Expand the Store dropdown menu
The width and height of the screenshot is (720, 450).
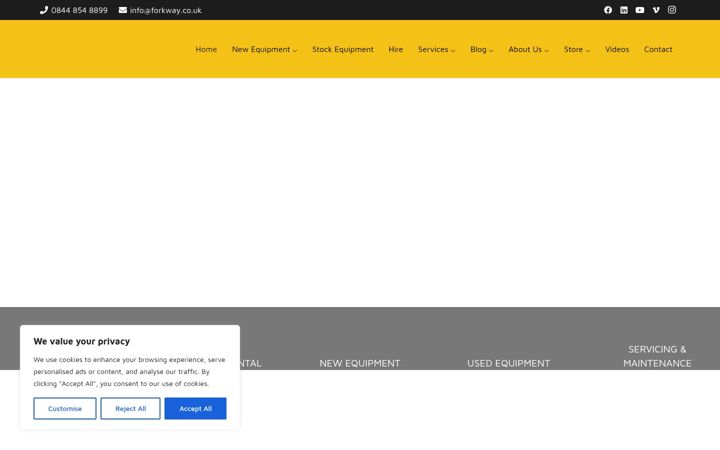coord(577,49)
